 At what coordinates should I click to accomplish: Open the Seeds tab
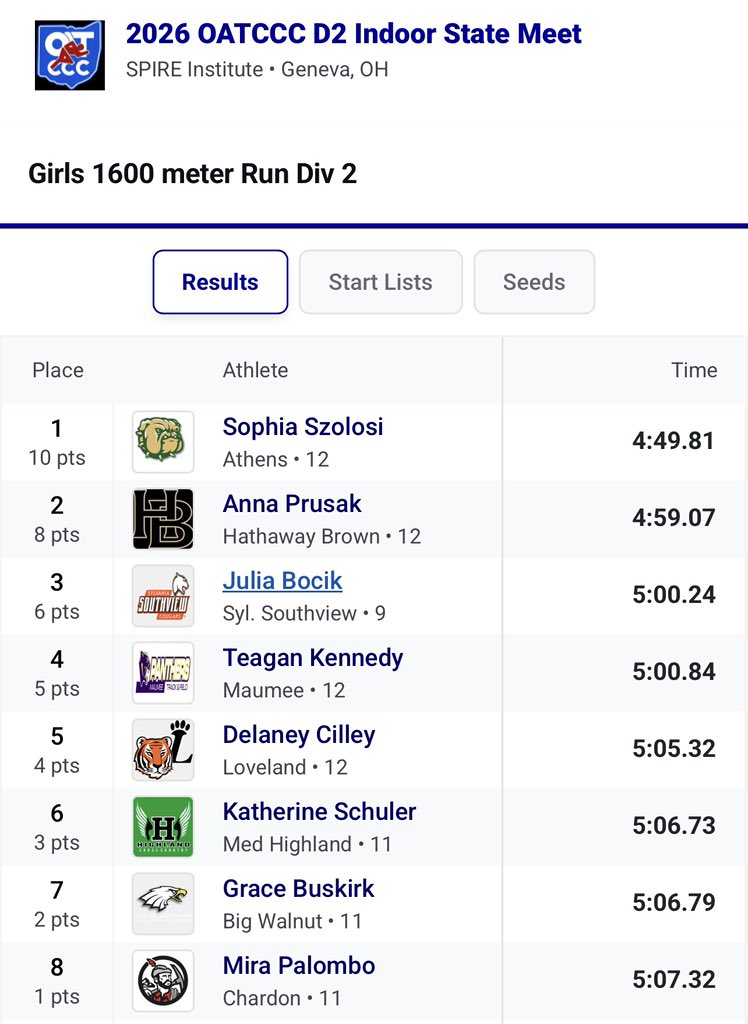point(534,282)
